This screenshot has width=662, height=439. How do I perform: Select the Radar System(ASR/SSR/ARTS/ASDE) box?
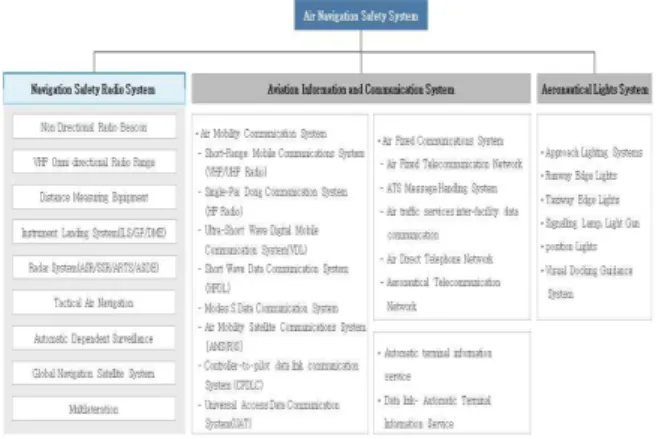click(94, 267)
